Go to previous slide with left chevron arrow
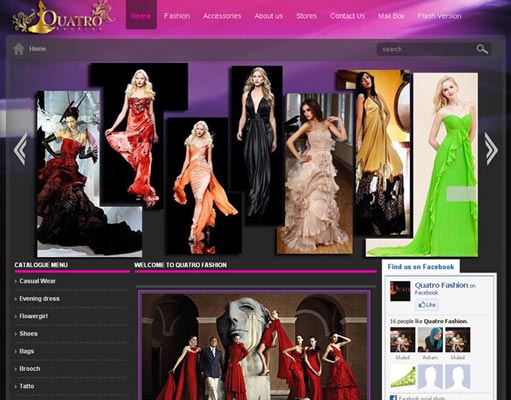This screenshot has width=511, height=400. pos(21,149)
